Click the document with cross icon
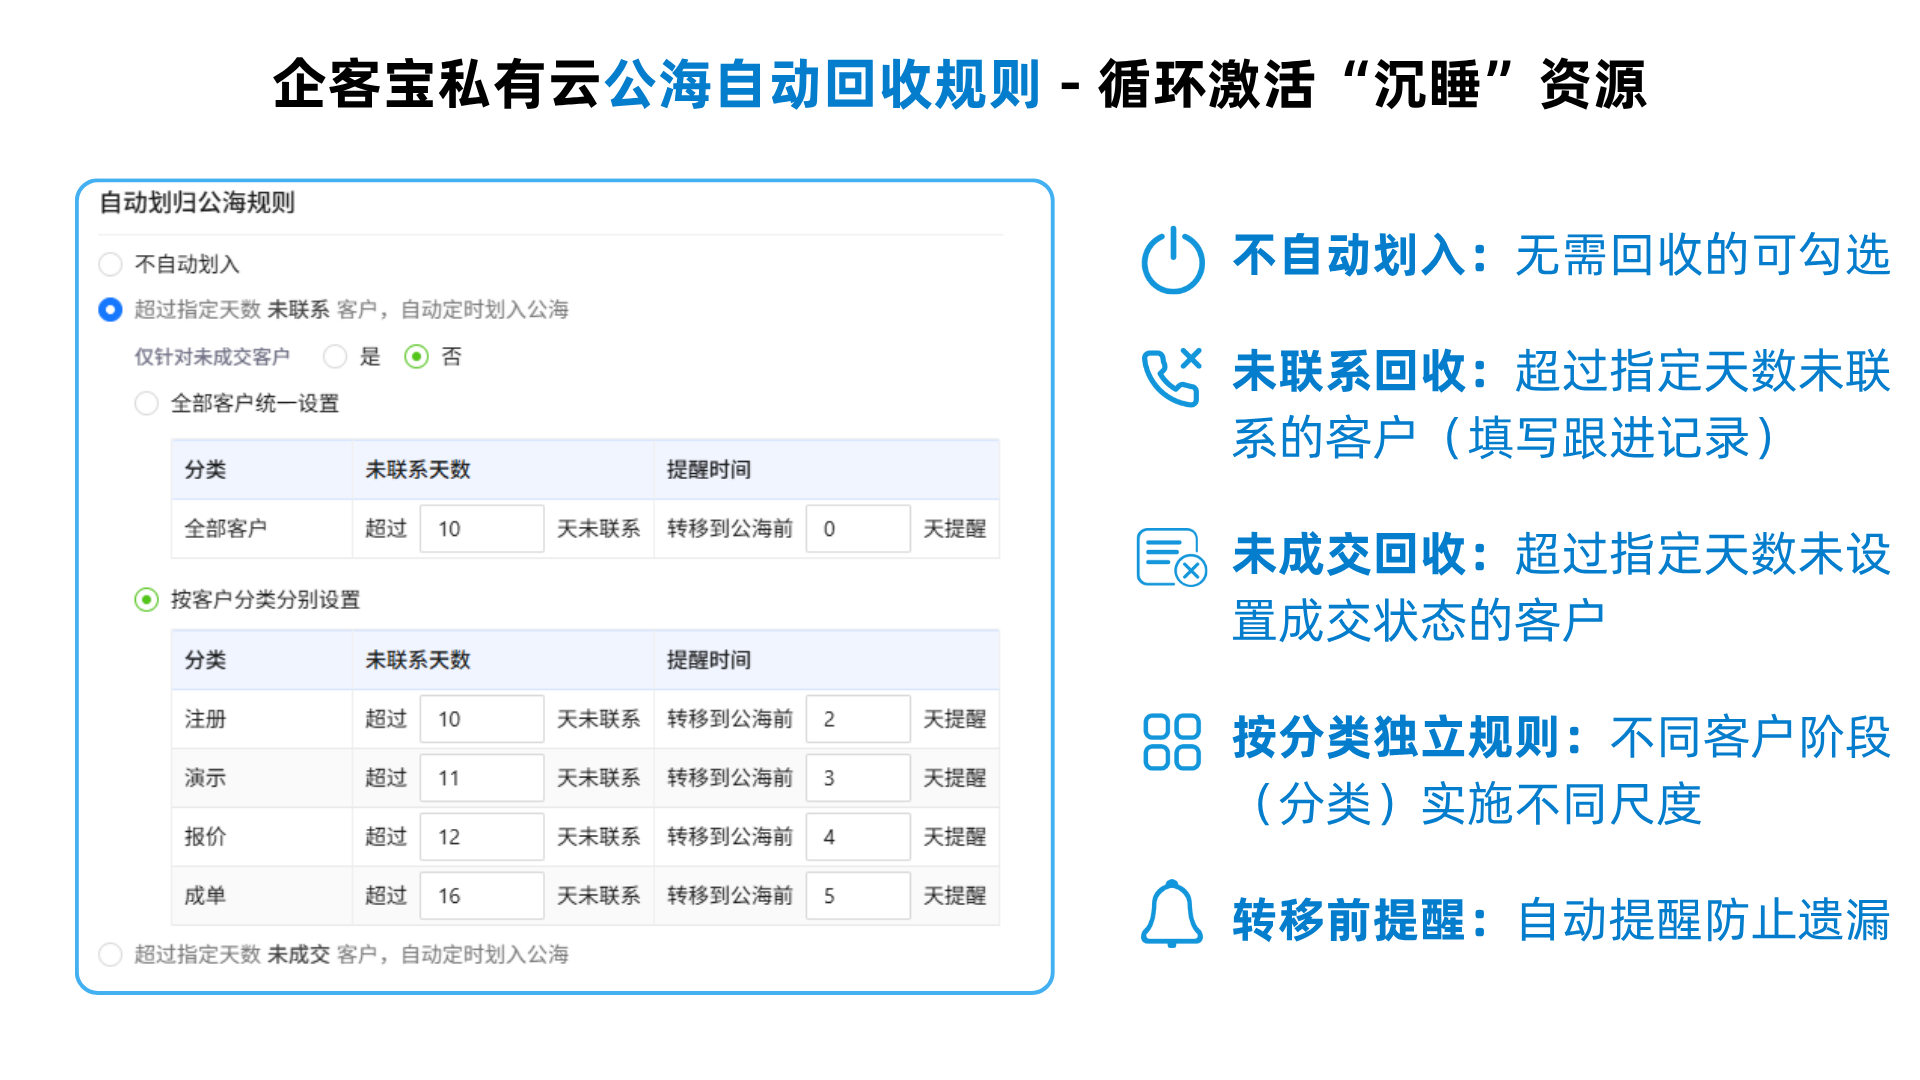This screenshot has height=1080, width=1920. 1171,557
